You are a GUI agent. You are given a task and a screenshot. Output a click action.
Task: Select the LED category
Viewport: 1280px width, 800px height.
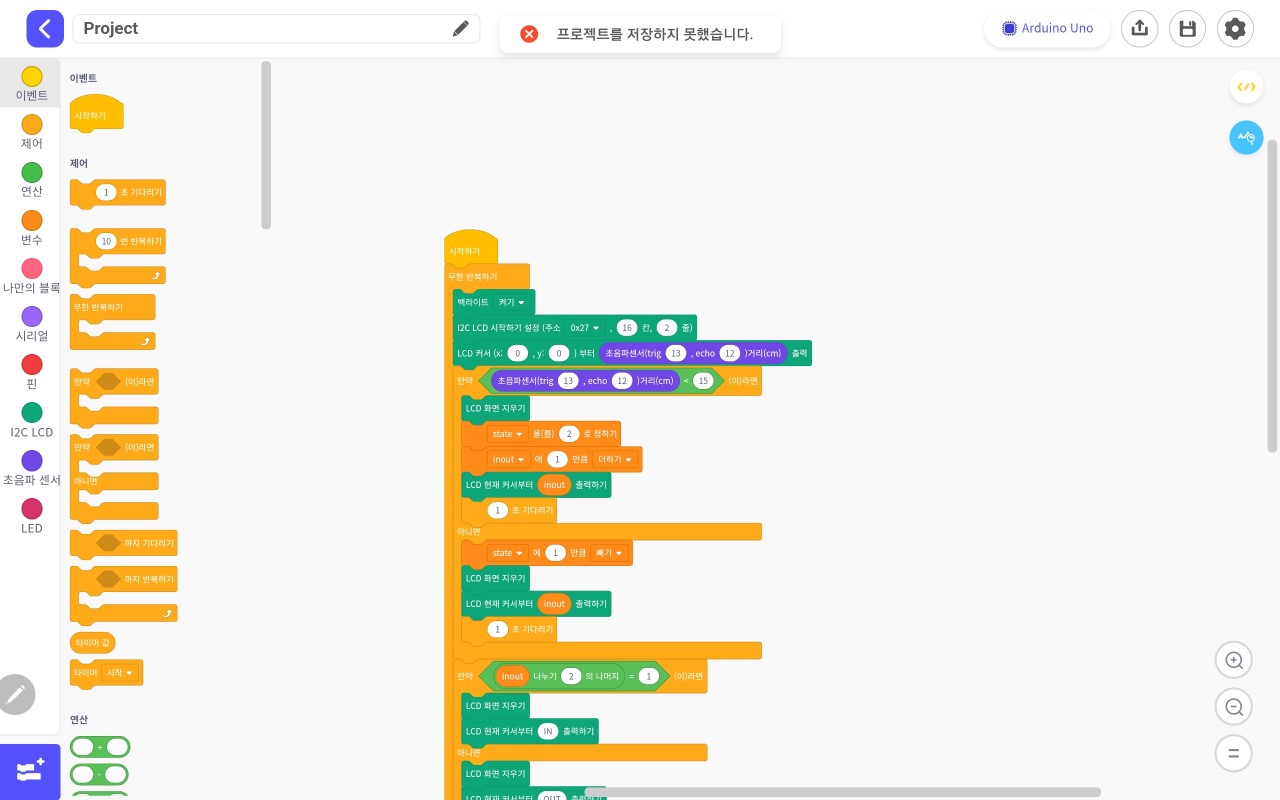point(31,516)
